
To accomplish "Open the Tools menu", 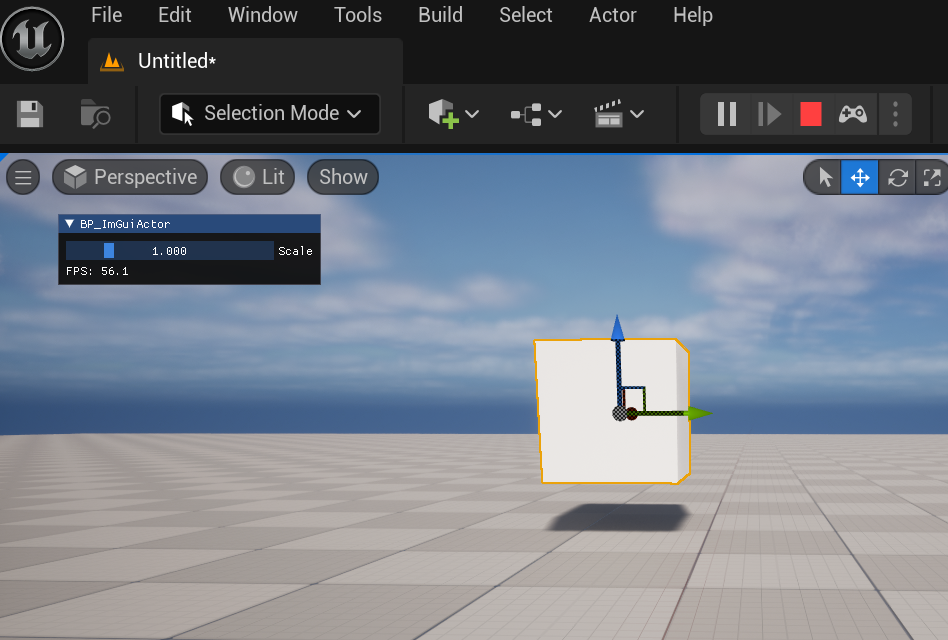I will 358,15.
